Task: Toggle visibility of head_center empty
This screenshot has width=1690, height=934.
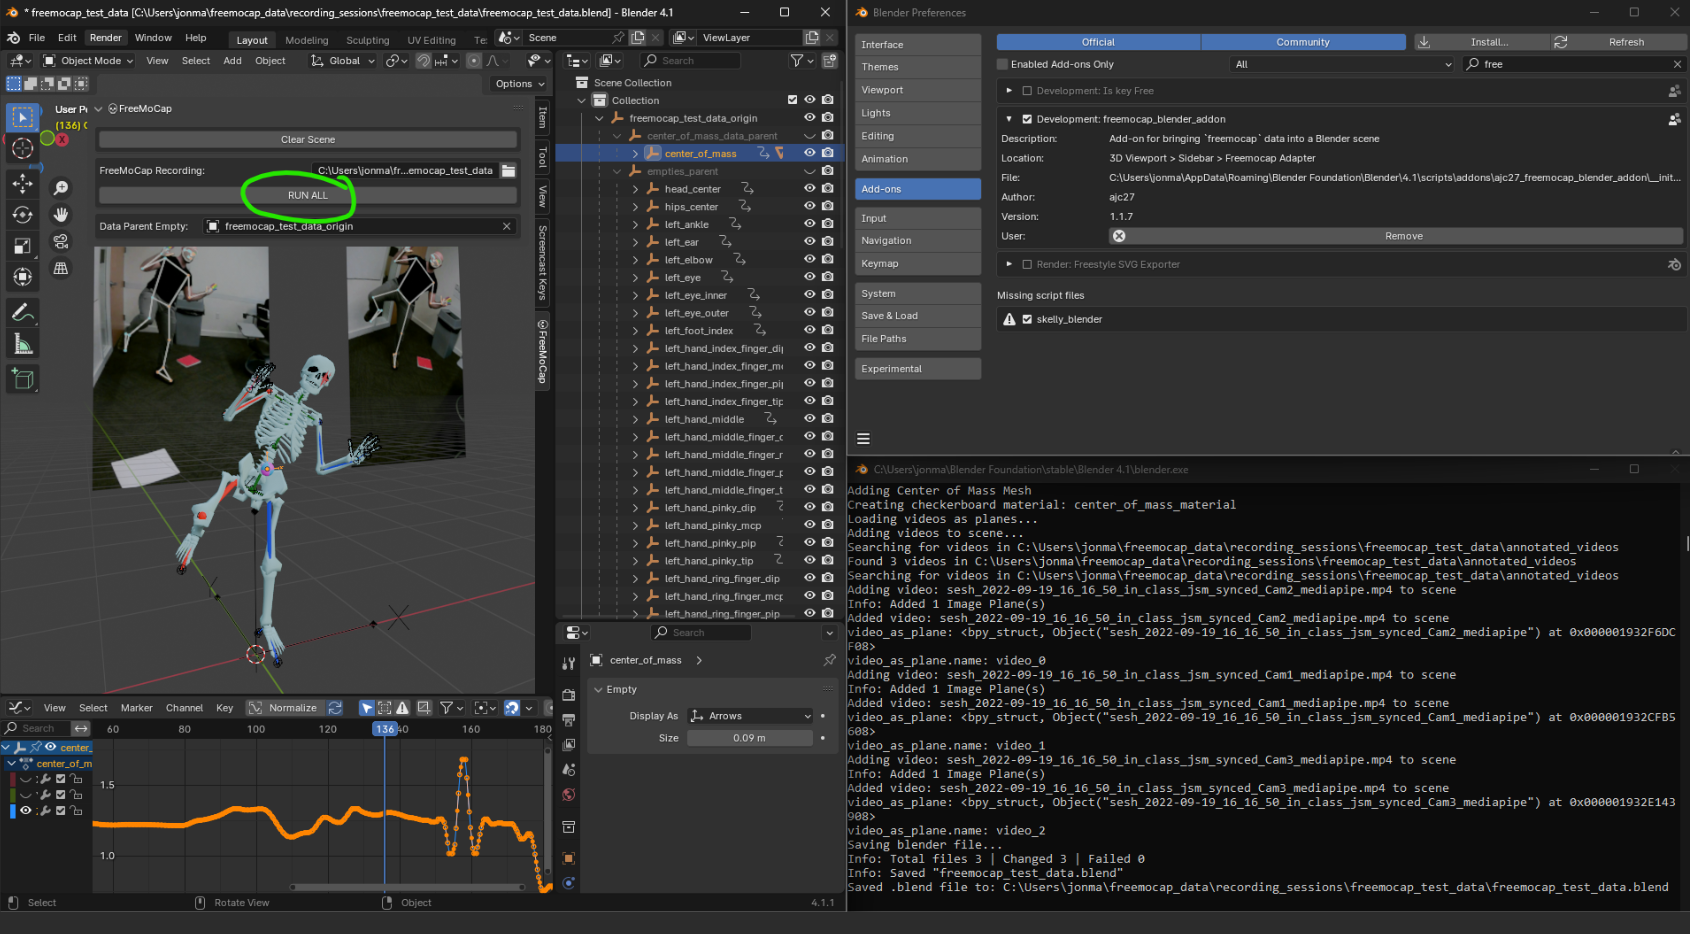Action: coord(809,188)
